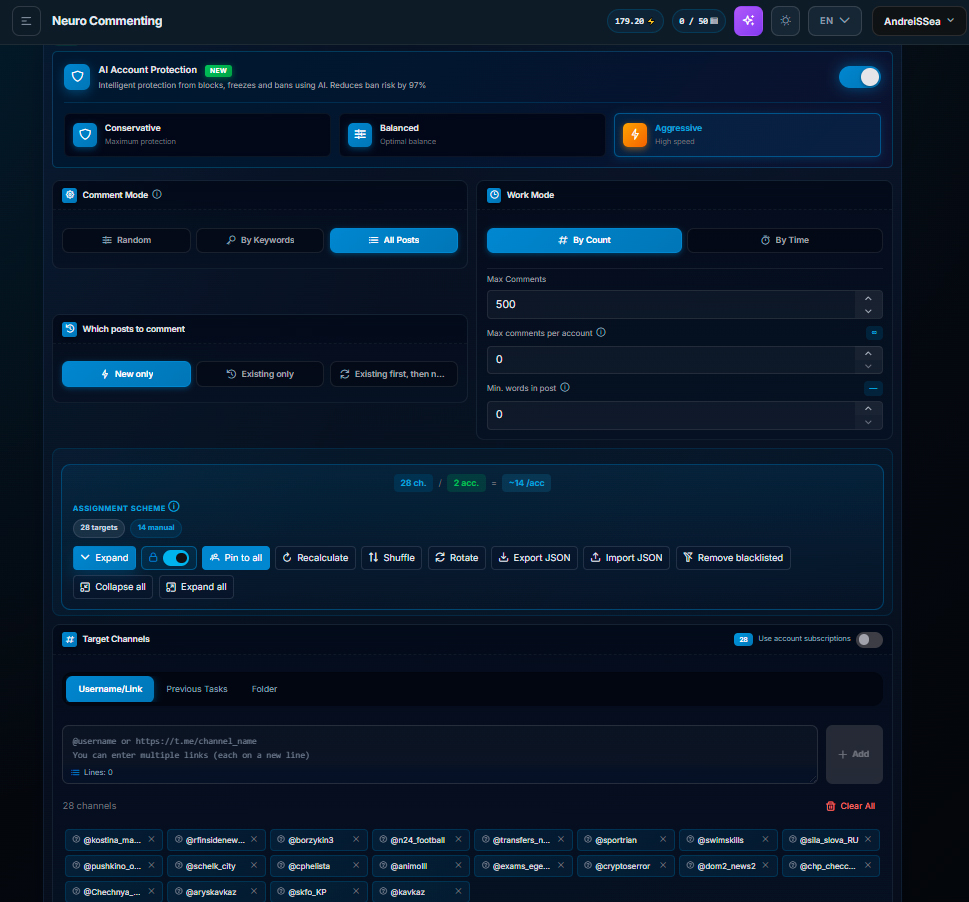Viewport: 969px width, 902px height.
Task: Click the 0 / 50 accounts counter
Action: (x=698, y=21)
